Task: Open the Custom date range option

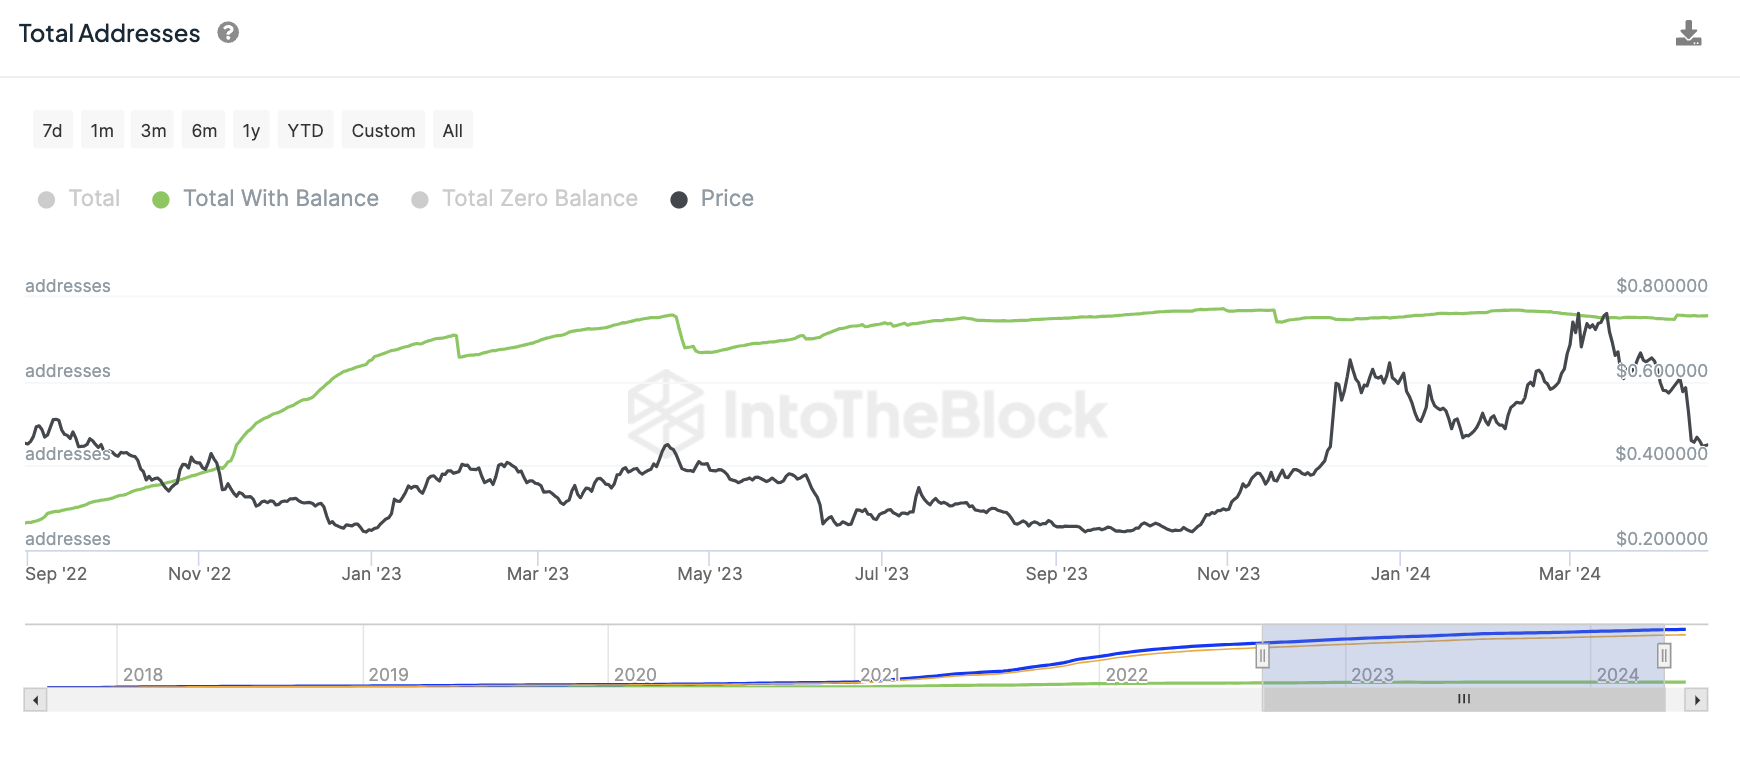Action: 383,131
